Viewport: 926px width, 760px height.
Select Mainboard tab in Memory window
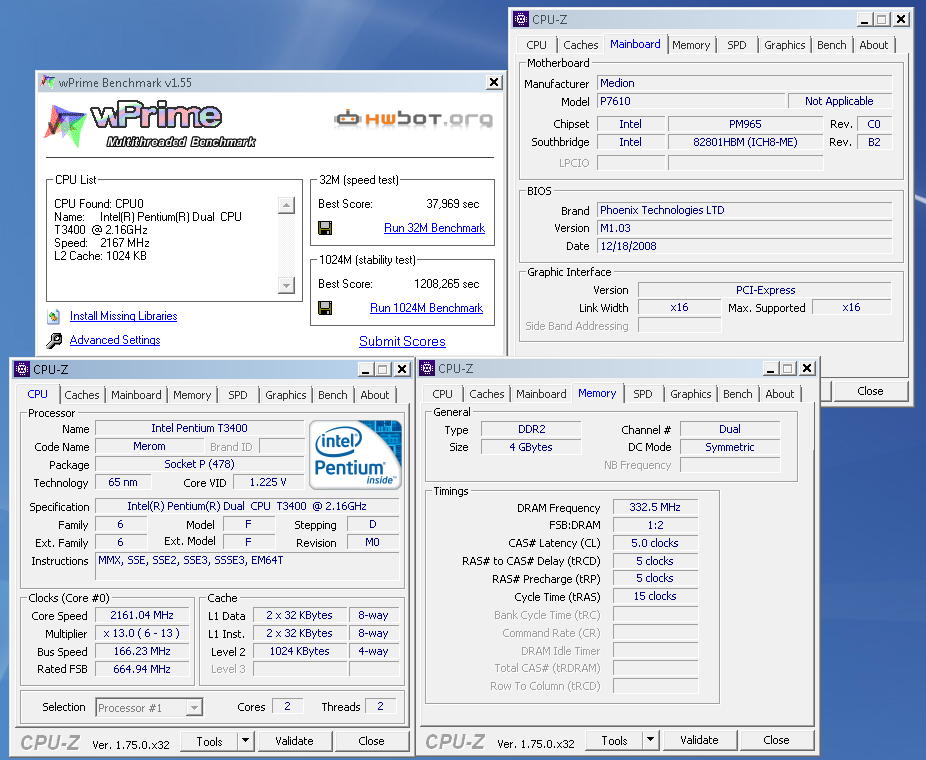541,394
